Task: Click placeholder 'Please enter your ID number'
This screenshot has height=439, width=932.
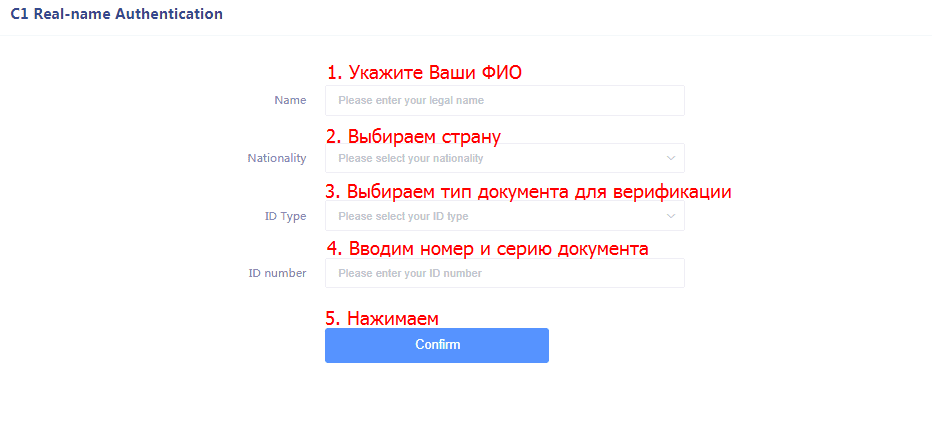Action: [410, 273]
